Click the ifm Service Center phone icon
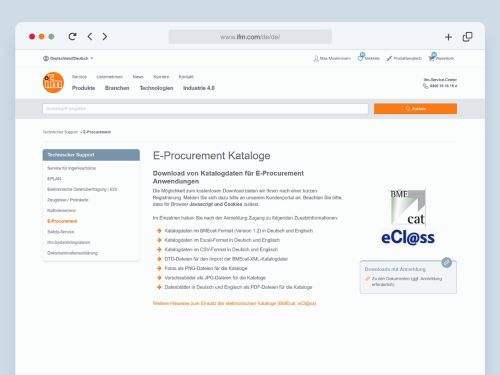This screenshot has height=375, width=500. point(426,86)
